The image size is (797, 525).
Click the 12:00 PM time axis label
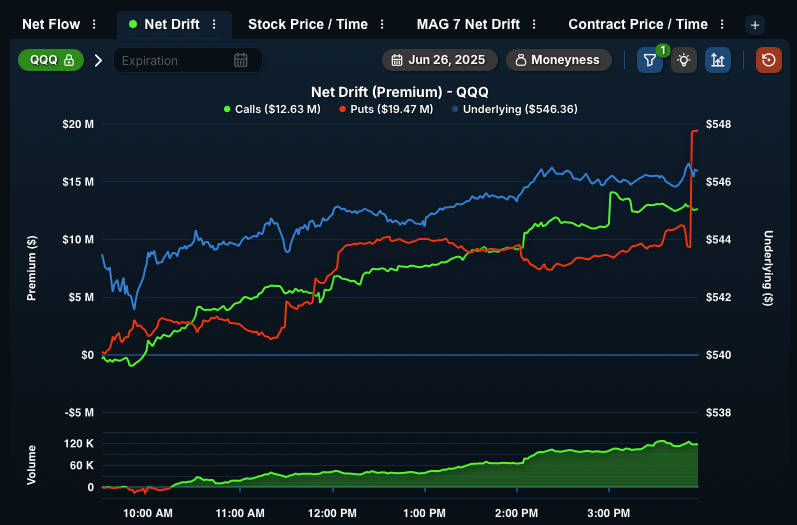coord(332,513)
